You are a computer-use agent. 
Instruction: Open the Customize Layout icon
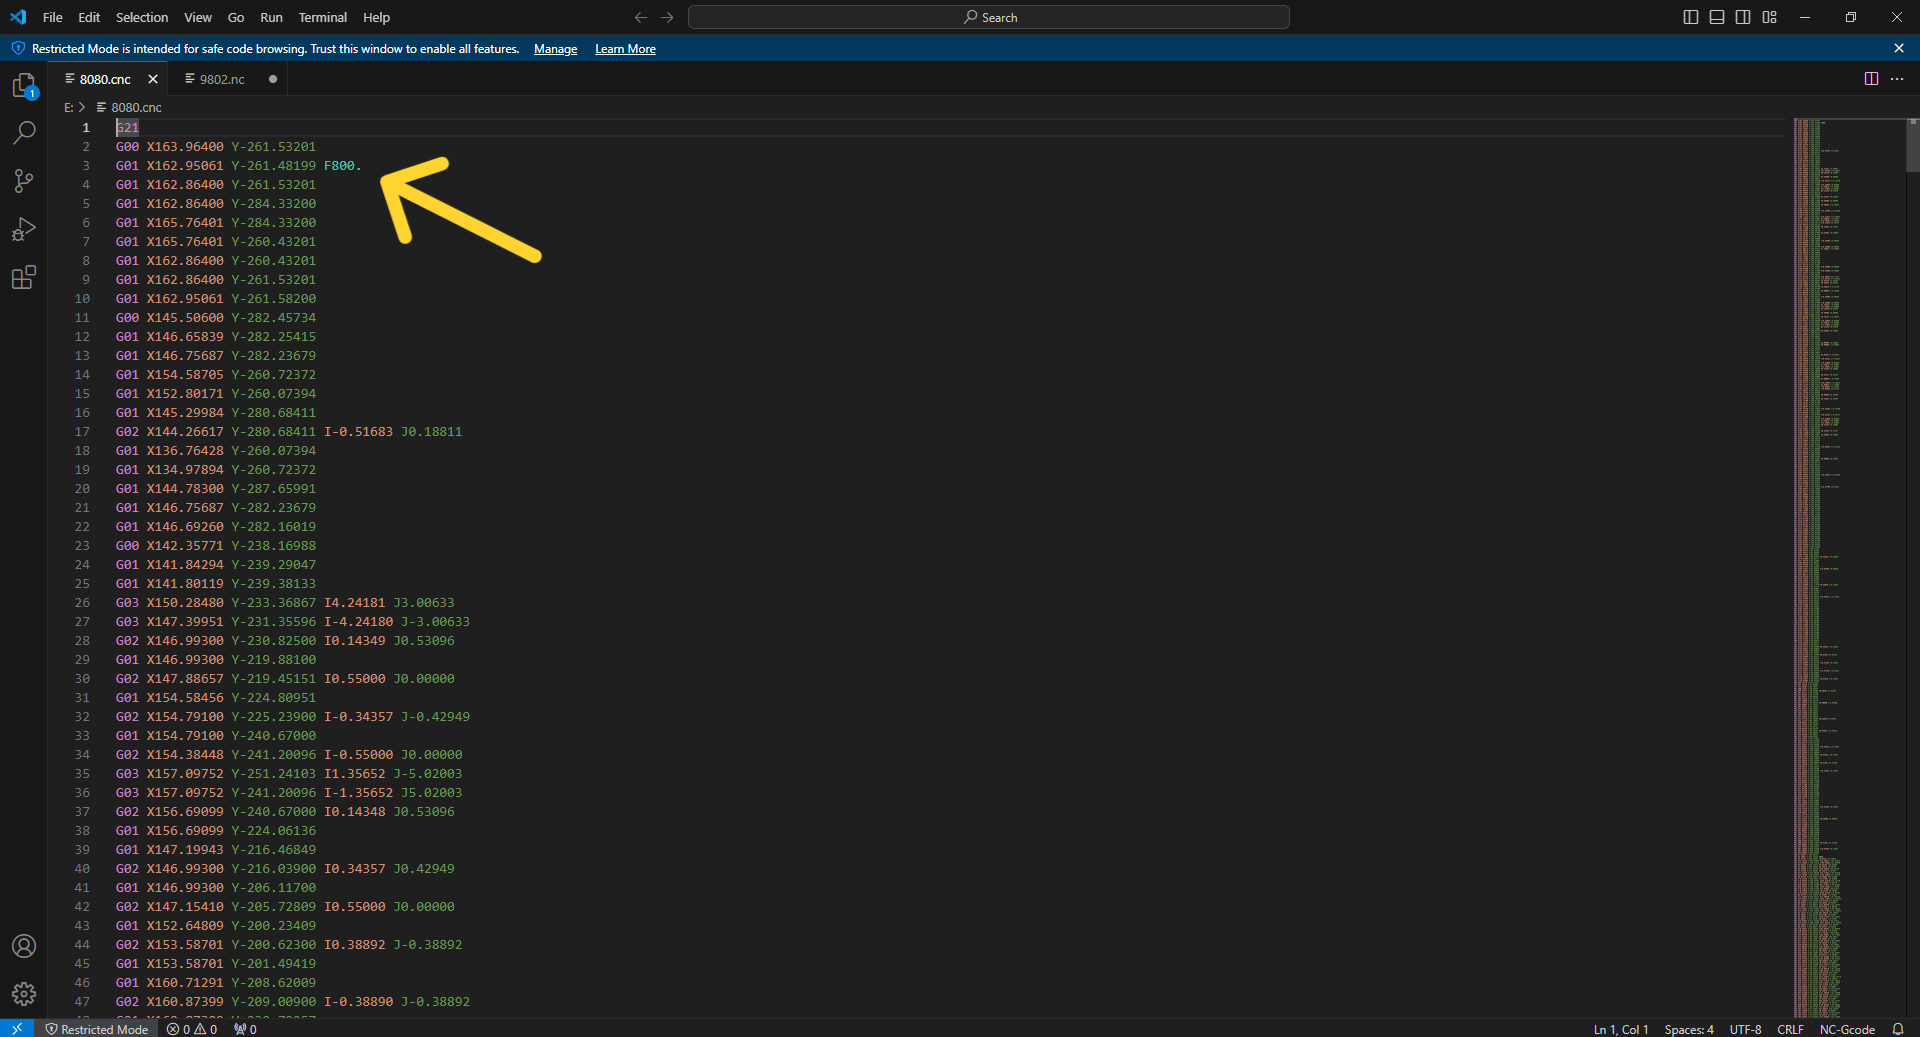point(1770,17)
